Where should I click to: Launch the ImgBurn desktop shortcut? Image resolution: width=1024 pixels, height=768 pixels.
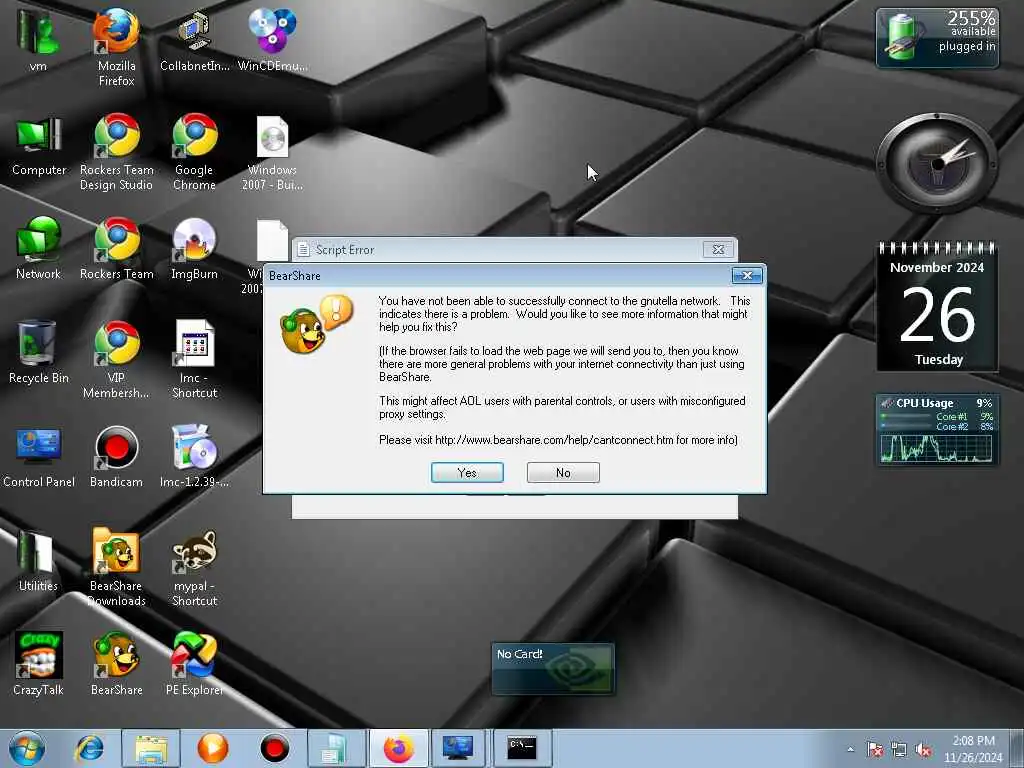point(195,248)
